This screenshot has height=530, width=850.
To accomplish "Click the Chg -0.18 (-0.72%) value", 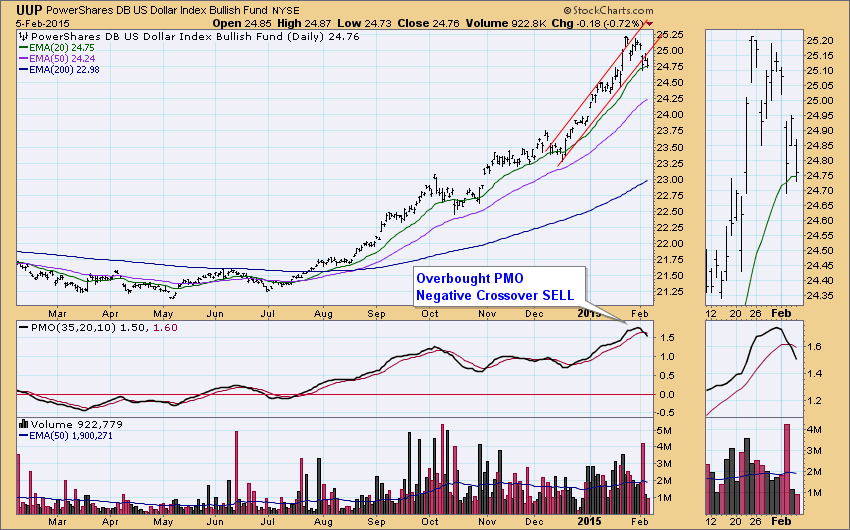I will (x=597, y=23).
